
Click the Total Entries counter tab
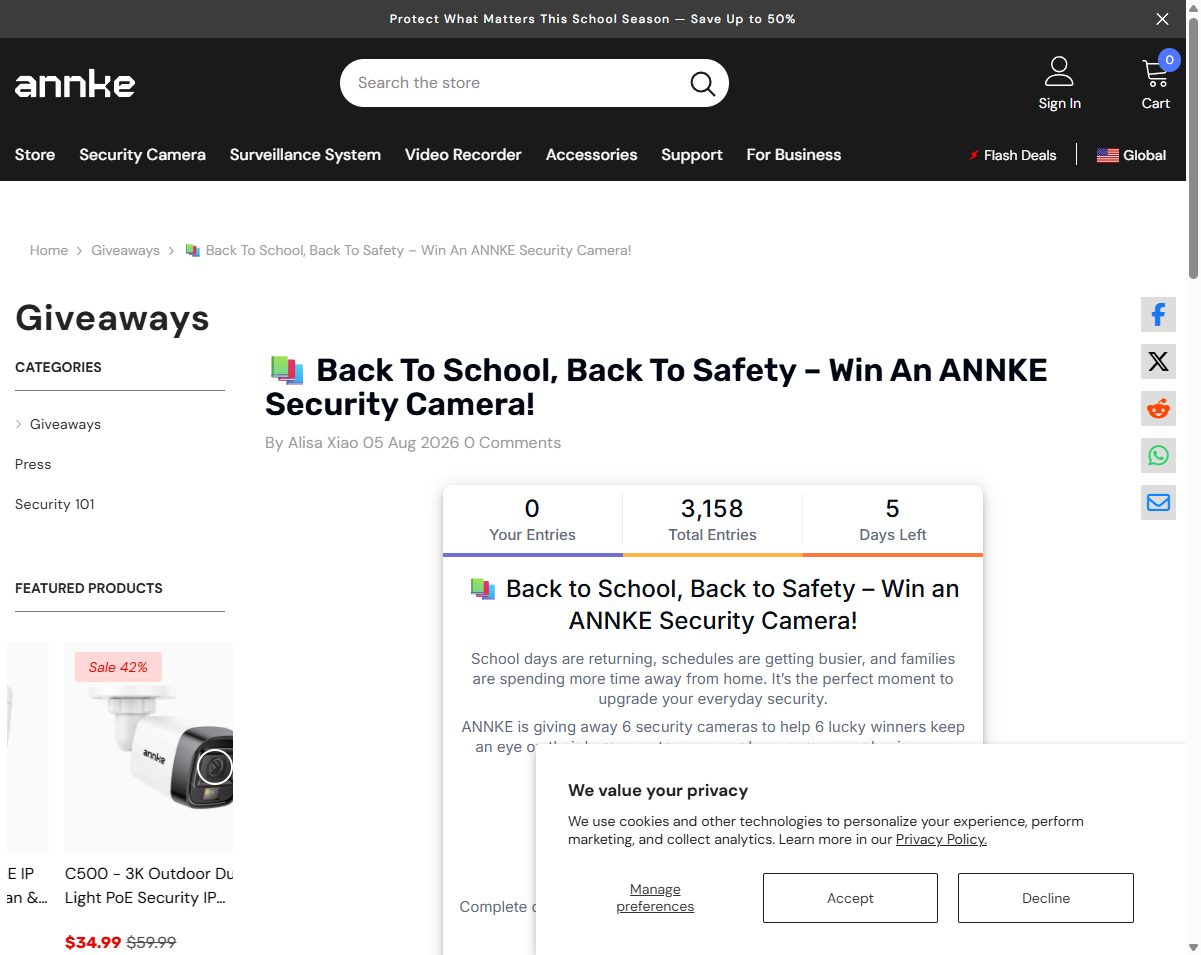(x=712, y=520)
